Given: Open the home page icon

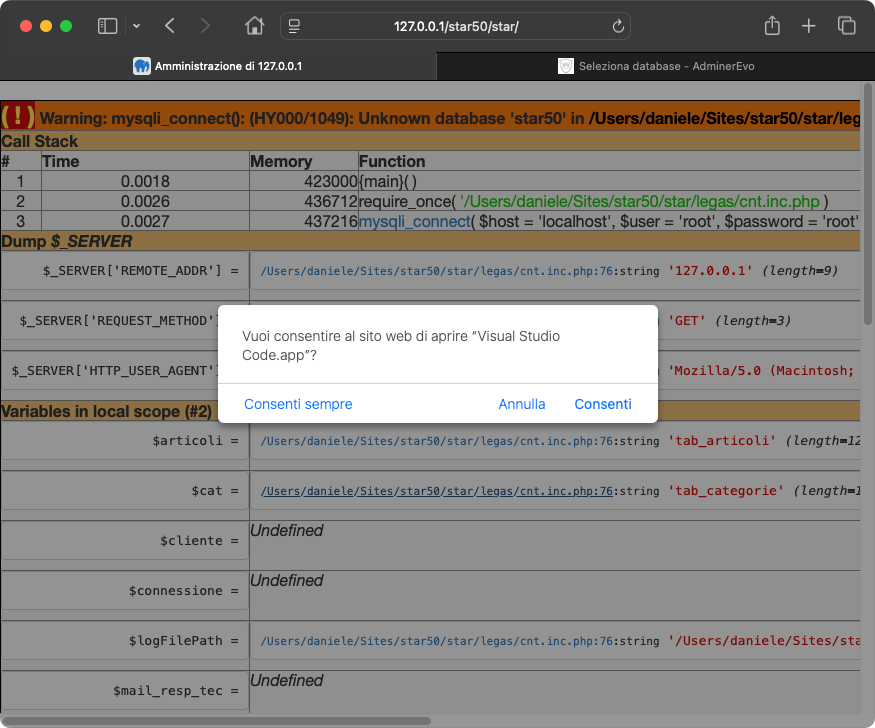Looking at the screenshot, I should [x=254, y=26].
